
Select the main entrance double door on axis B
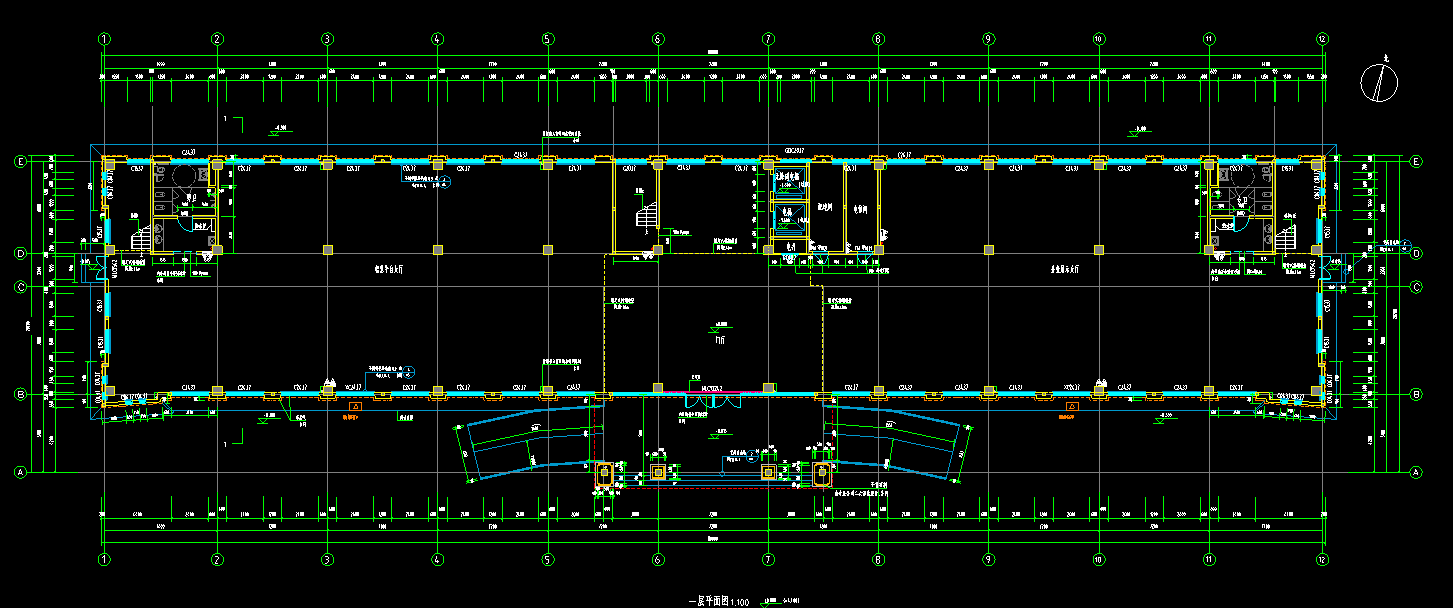click(712, 400)
